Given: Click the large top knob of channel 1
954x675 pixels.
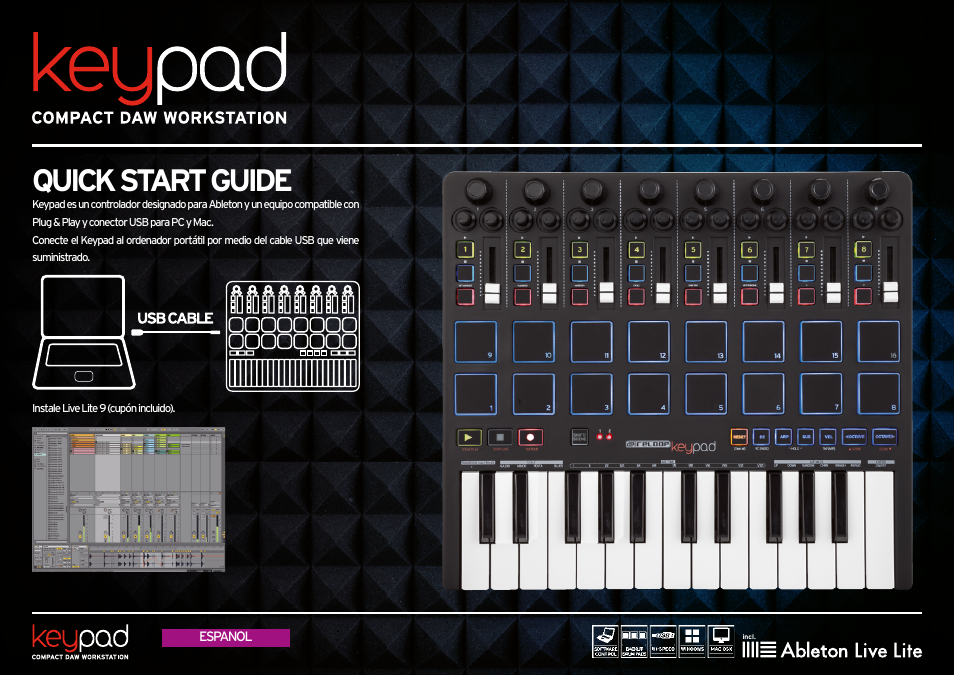Looking at the screenshot, I should 478,190.
